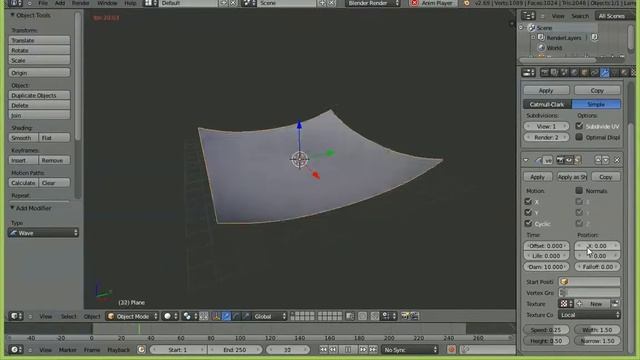Viewport: 640px width, 360px height.
Task: Toggle the Optimal Display checkbox
Action: pyautogui.click(x=579, y=137)
